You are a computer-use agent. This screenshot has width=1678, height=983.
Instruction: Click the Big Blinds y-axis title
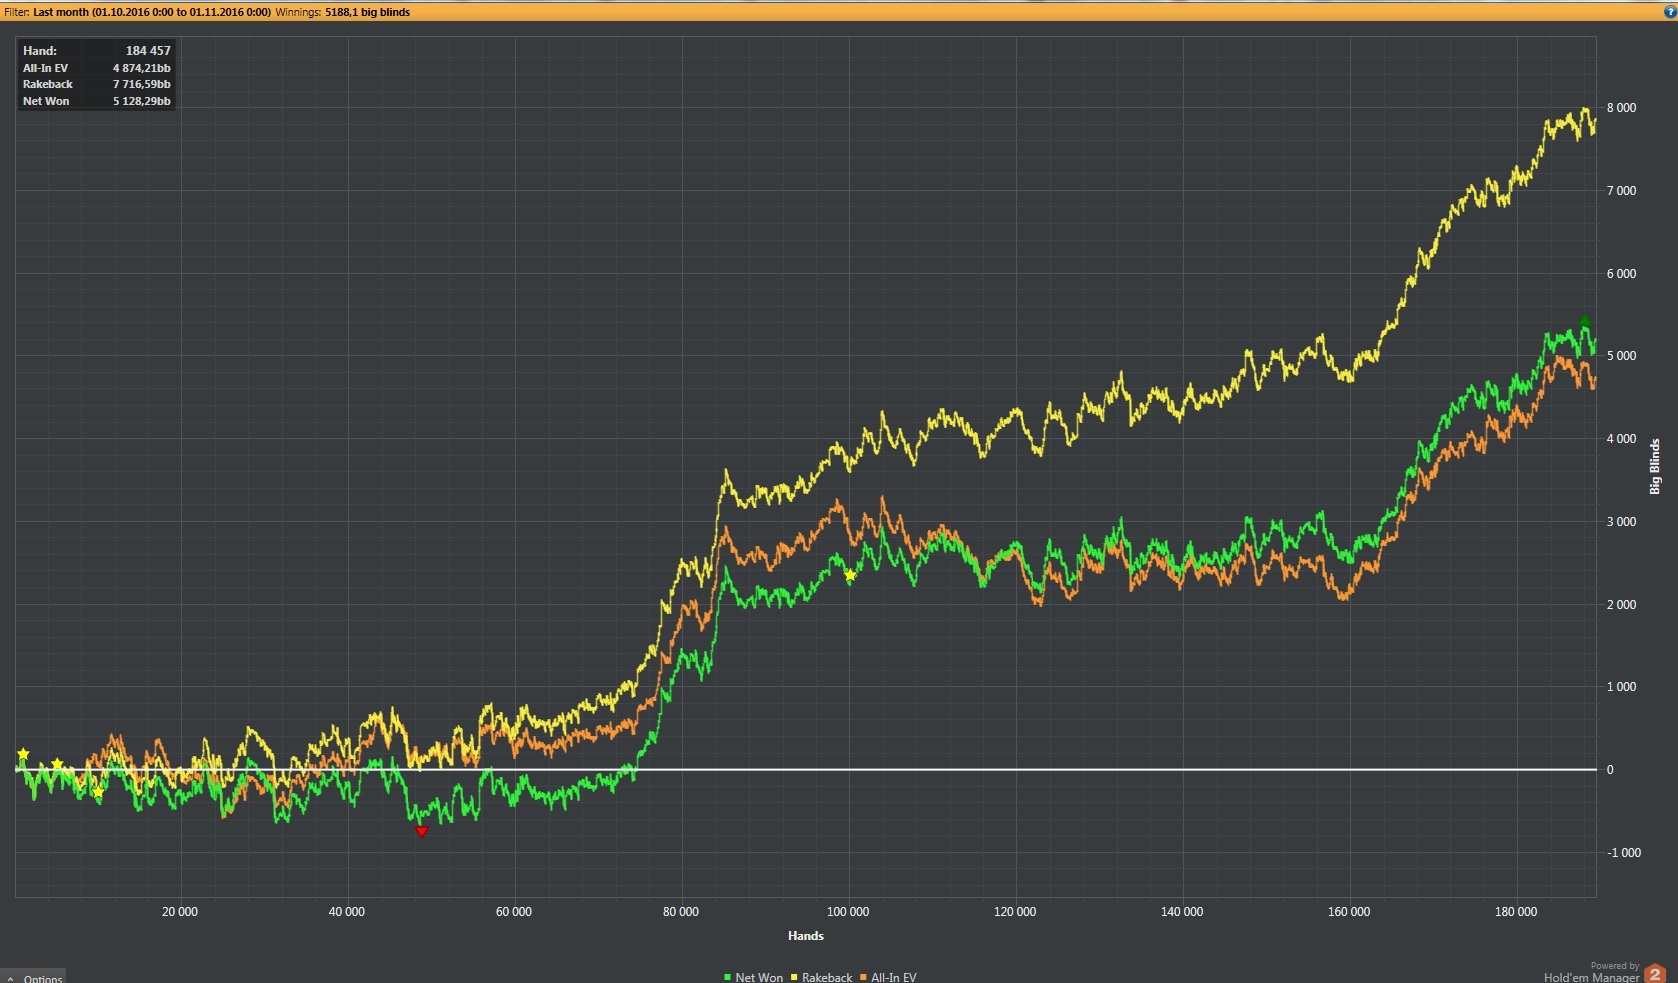click(x=1655, y=466)
